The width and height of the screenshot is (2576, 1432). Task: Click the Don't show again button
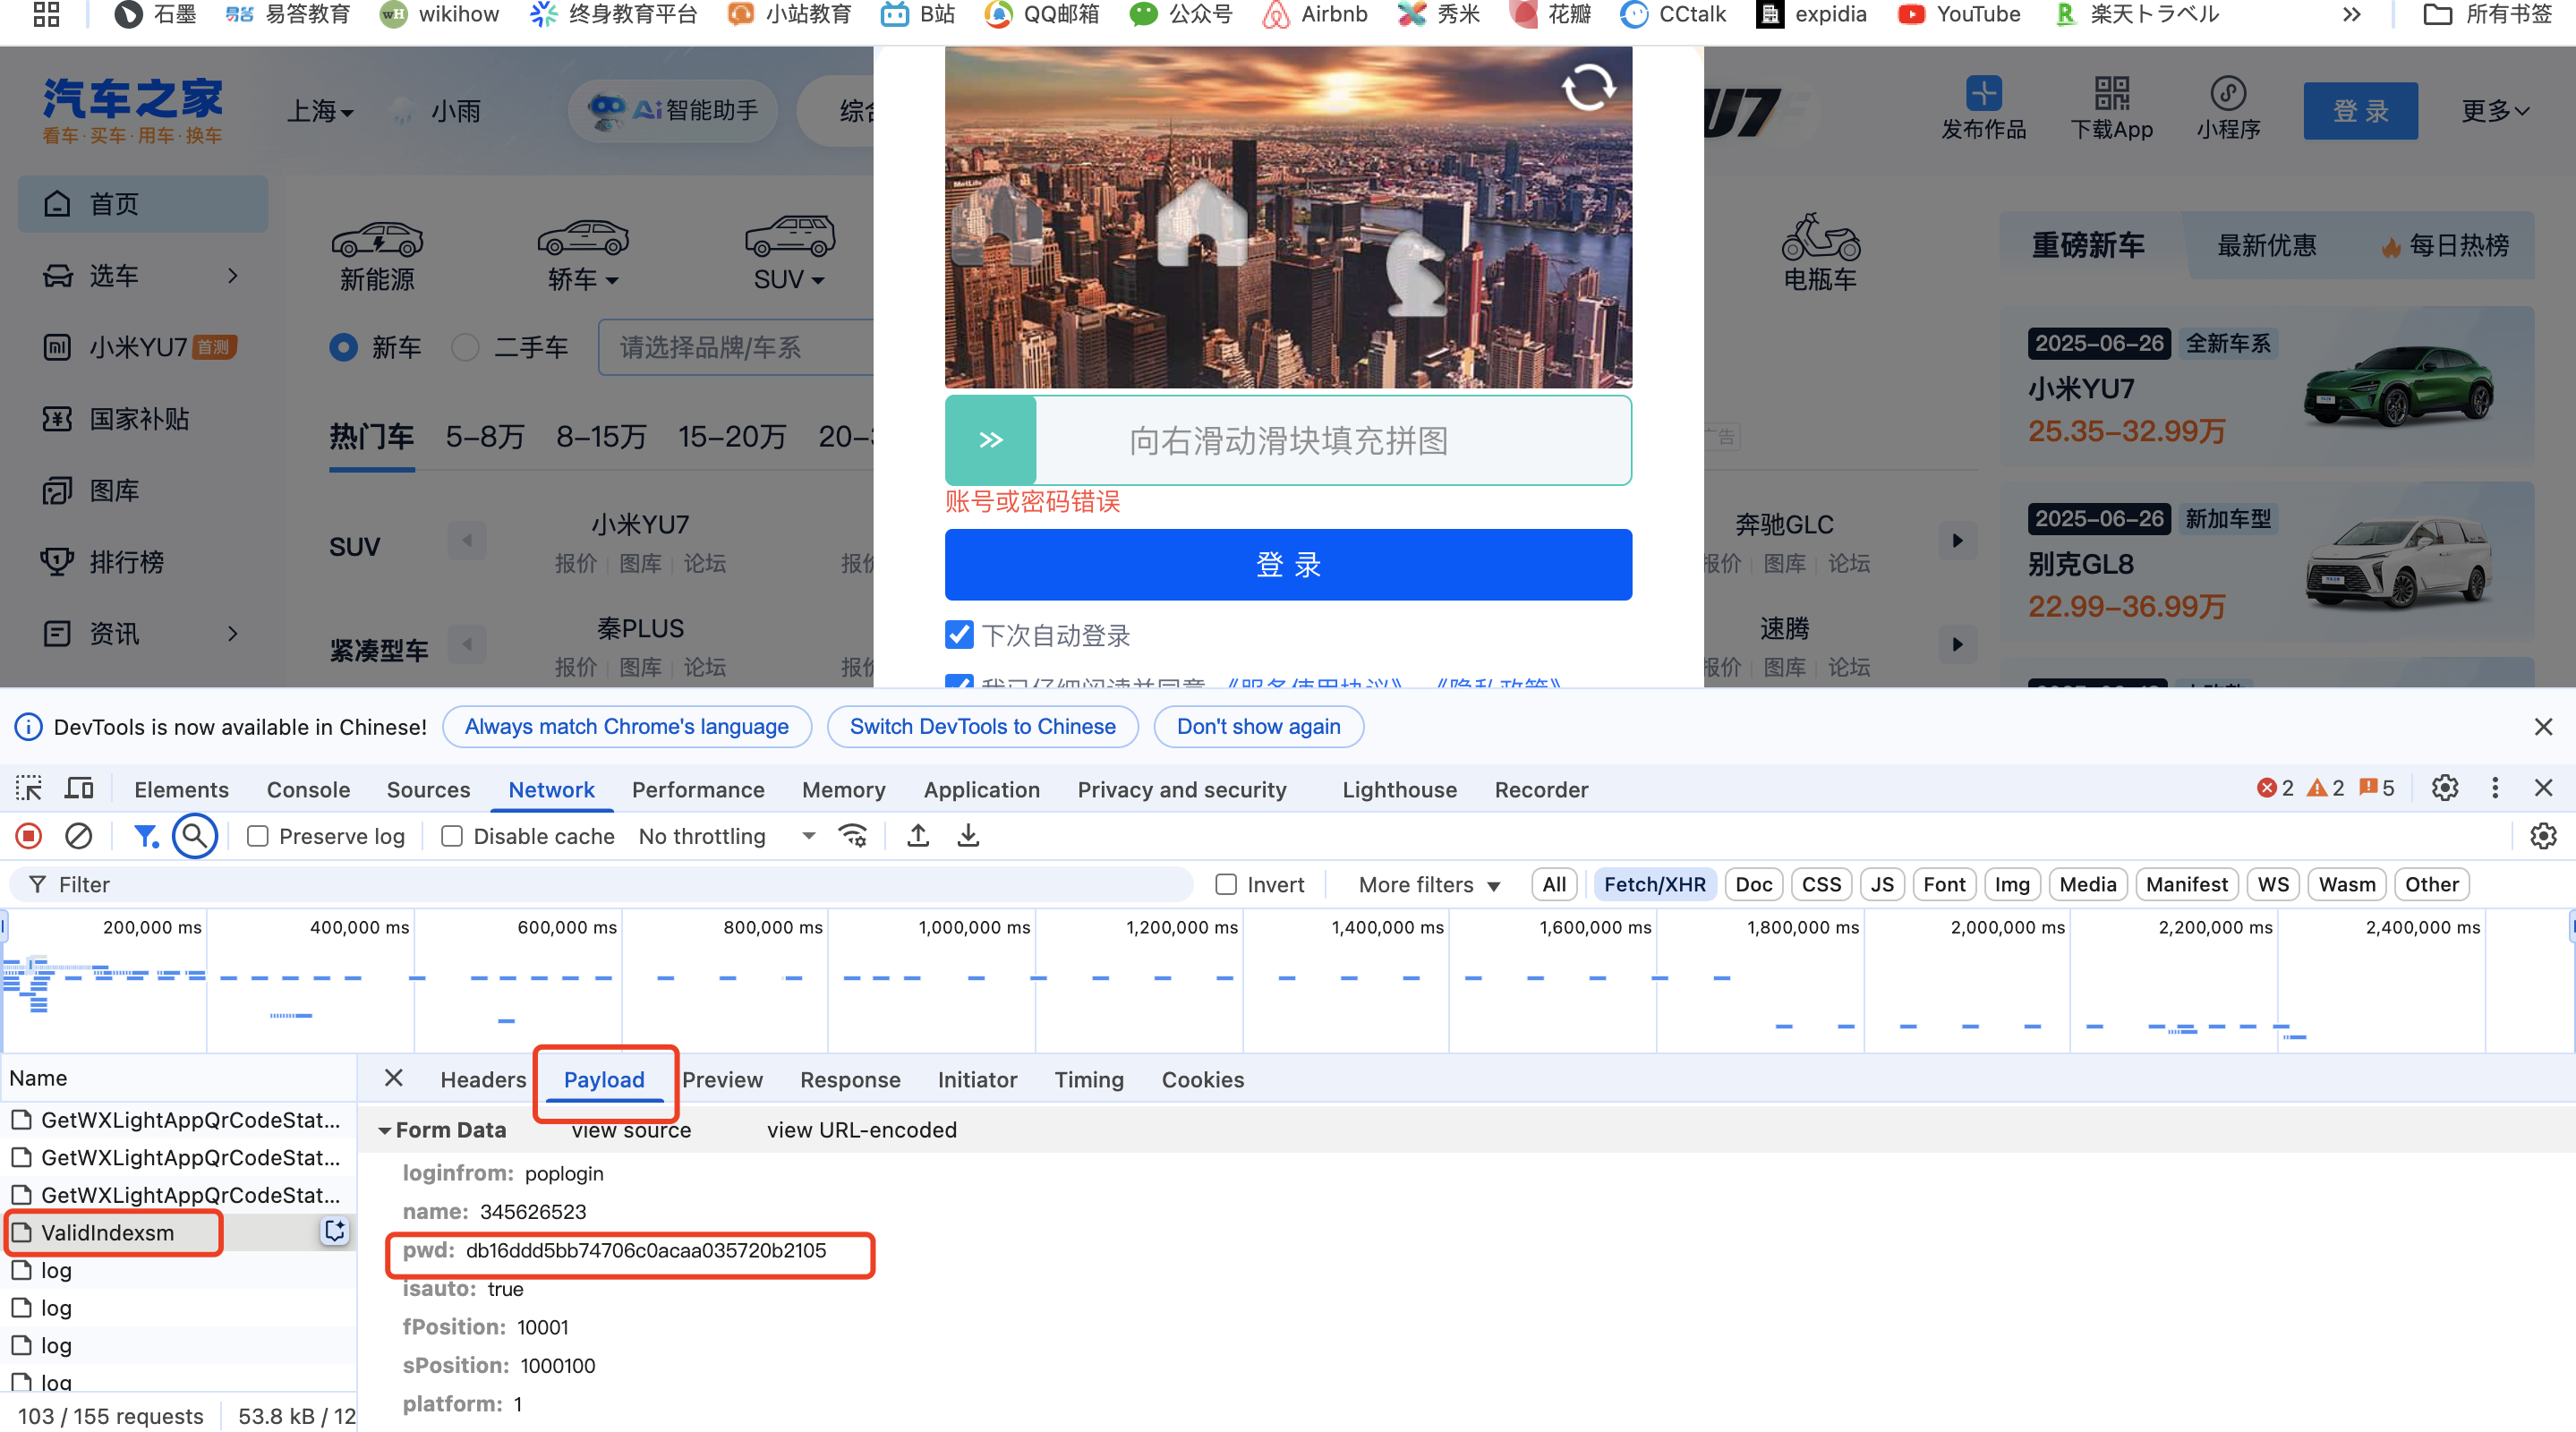[1258, 727]
